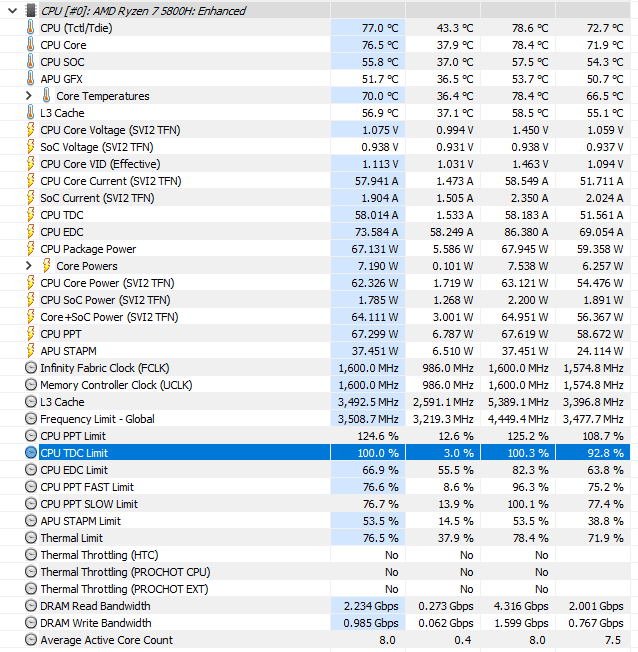Click clock icon beside Frequency Limit - Global

coord(31,419)
